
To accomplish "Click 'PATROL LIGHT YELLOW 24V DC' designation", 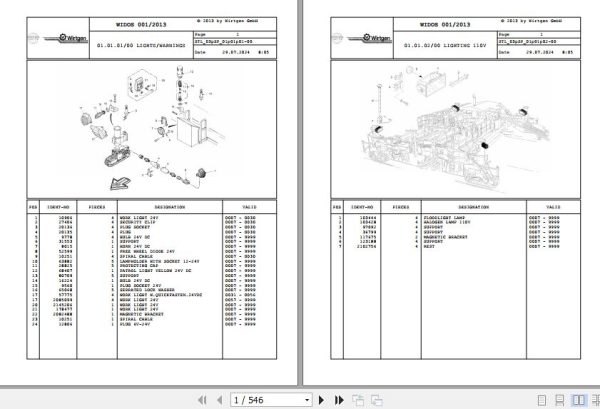I will tap(155, 271).
